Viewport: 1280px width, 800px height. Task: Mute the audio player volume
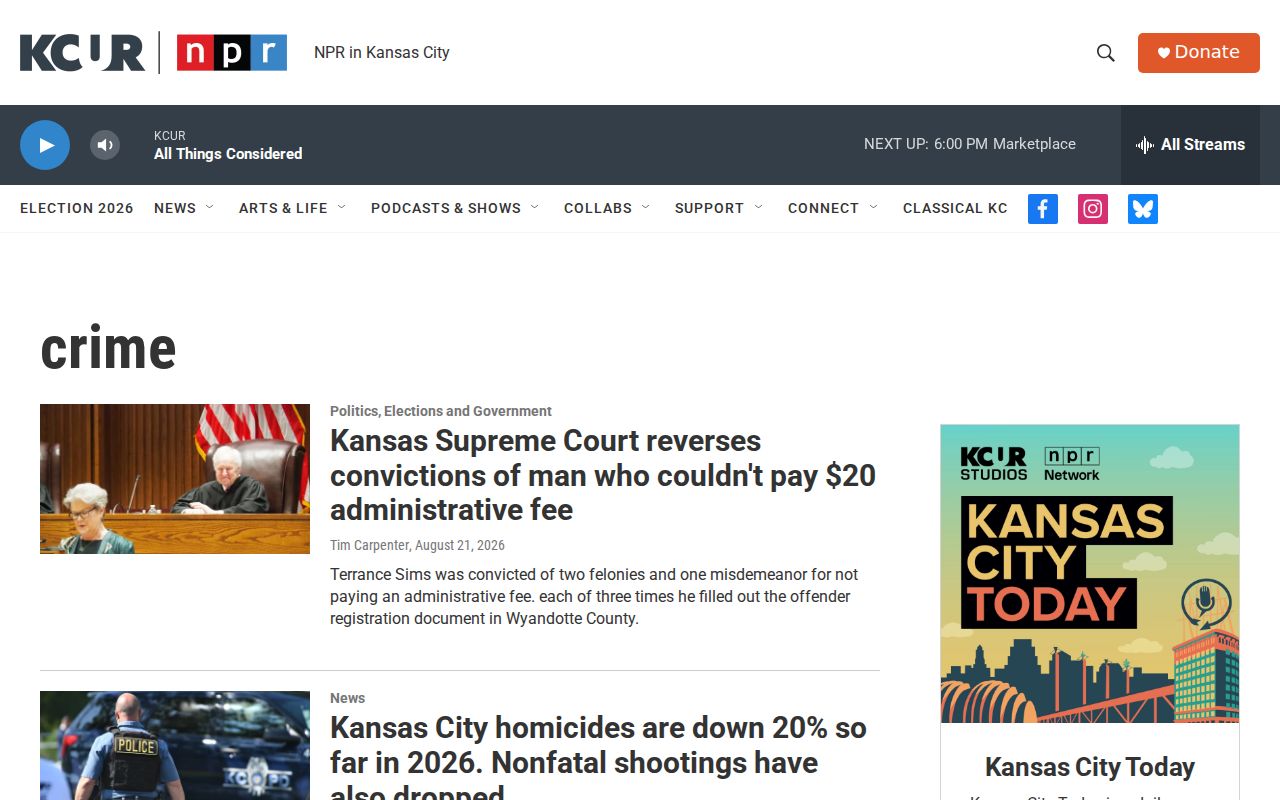coord(105,145)
